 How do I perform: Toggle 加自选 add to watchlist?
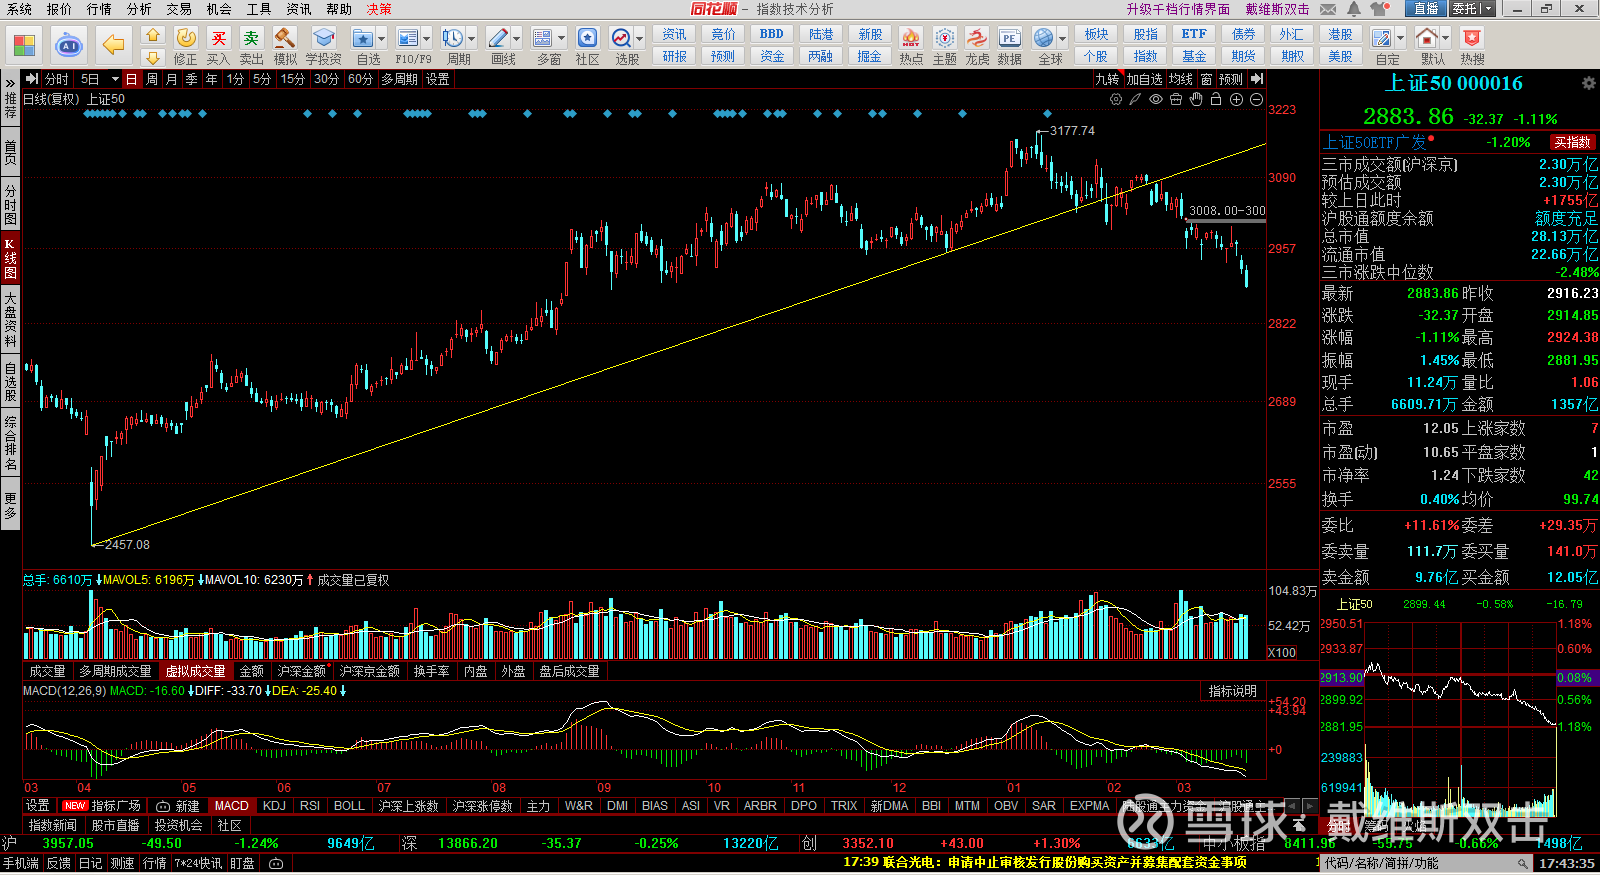pyautogui.click(x=1145, y=79)
